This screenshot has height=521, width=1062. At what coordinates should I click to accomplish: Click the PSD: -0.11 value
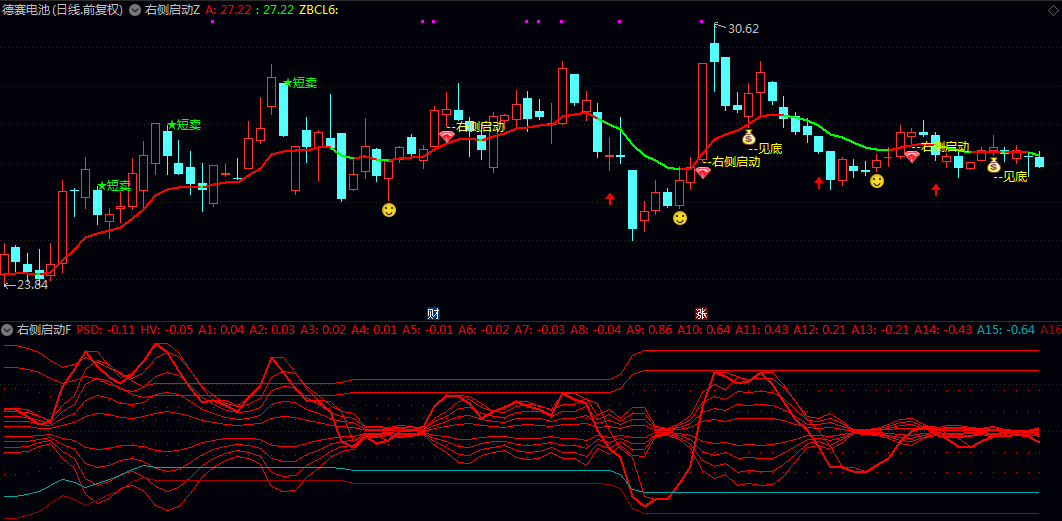tap(106, 331)
